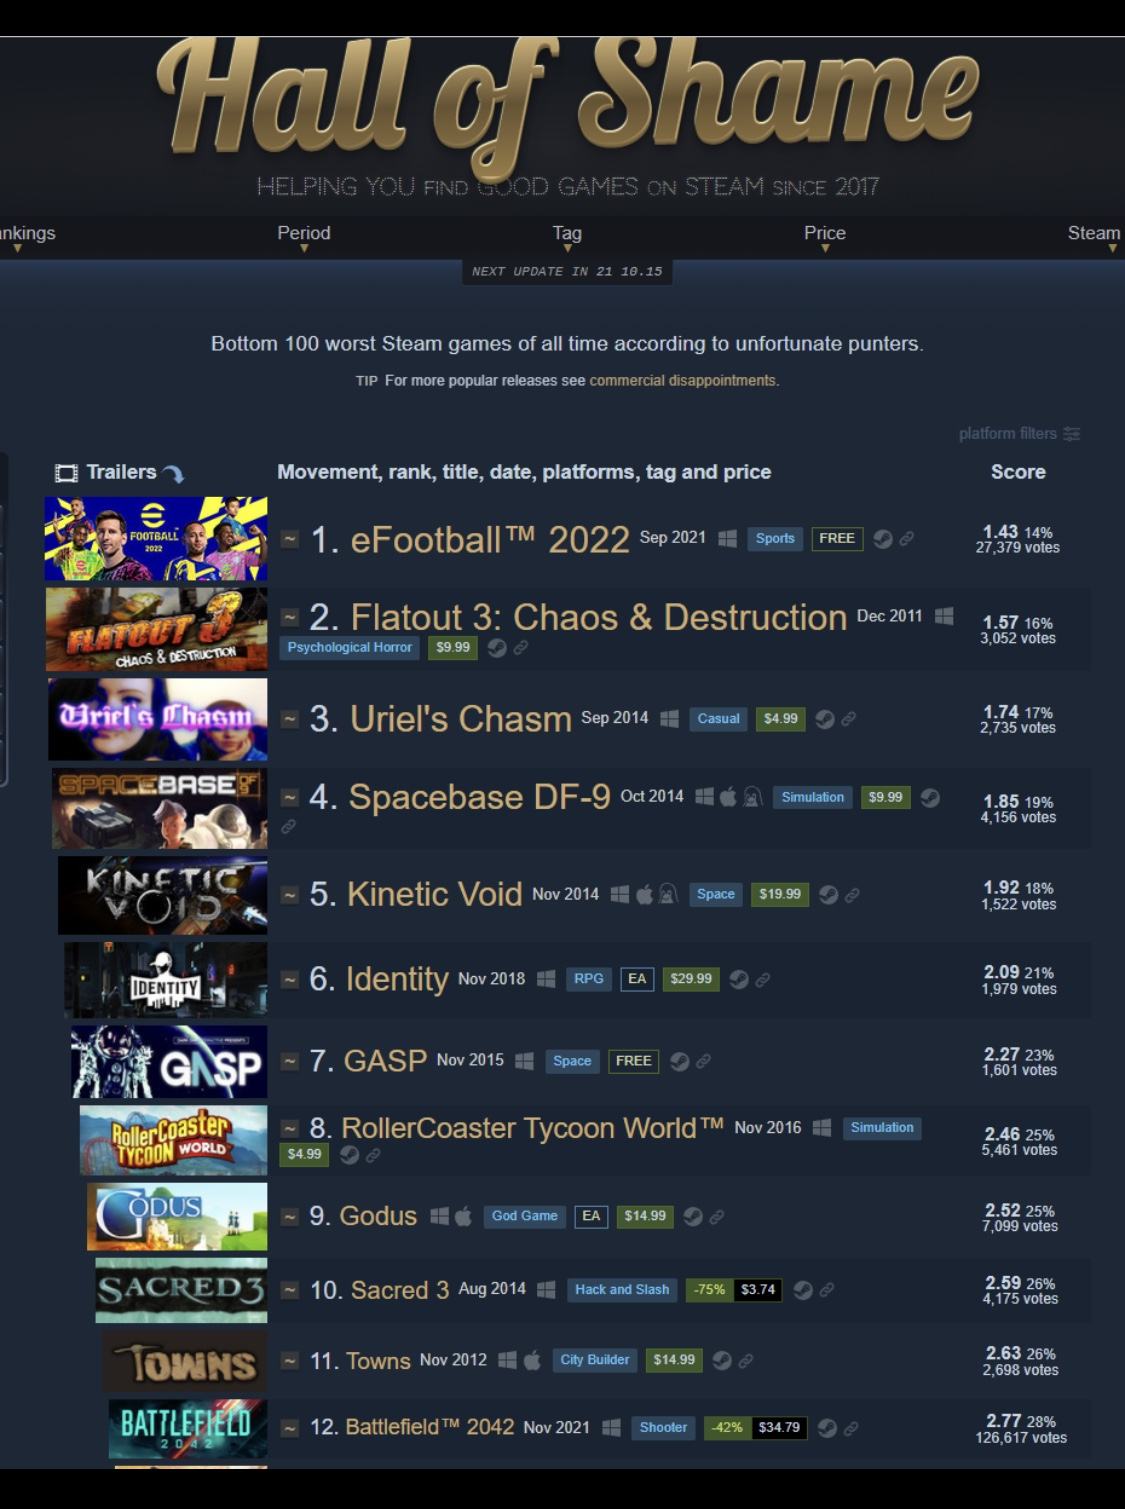This screenshot has width=1125, height=1509.
Task: Click Apple platform icon in Godus row
Action: point(463,1216)
